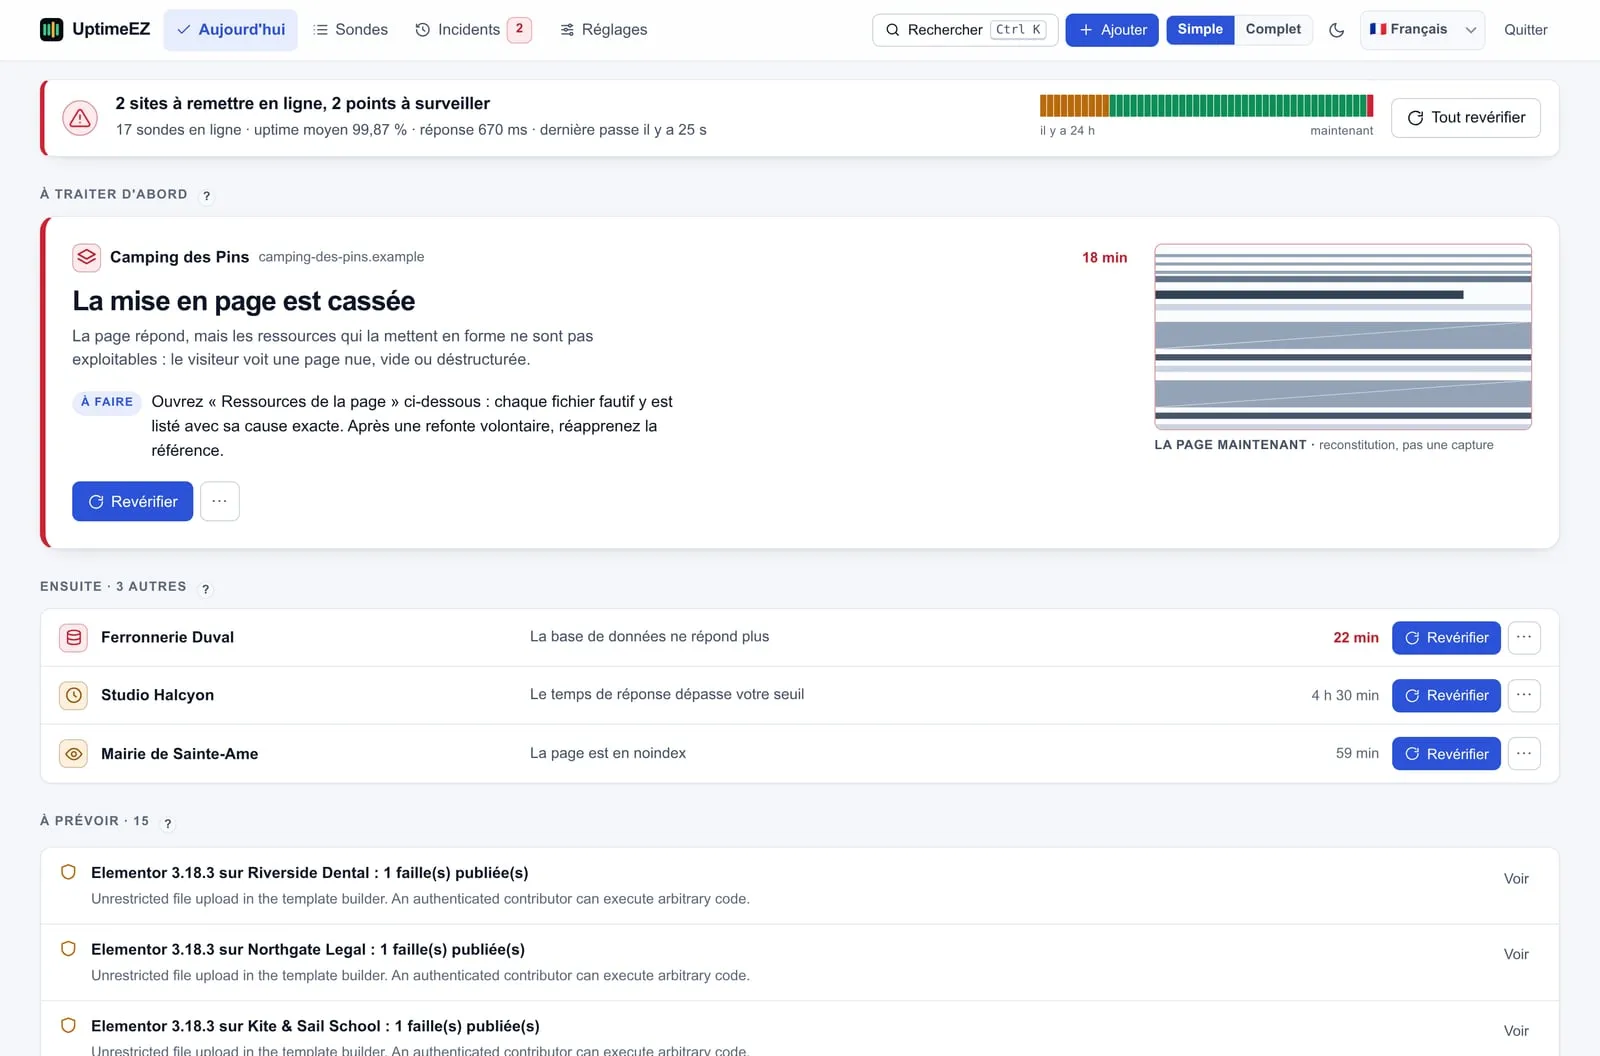The height and width of the screenshot is (1056, 1600).
Task: Open more options for Ferronnerie Duval
Action: [1524, 638]
